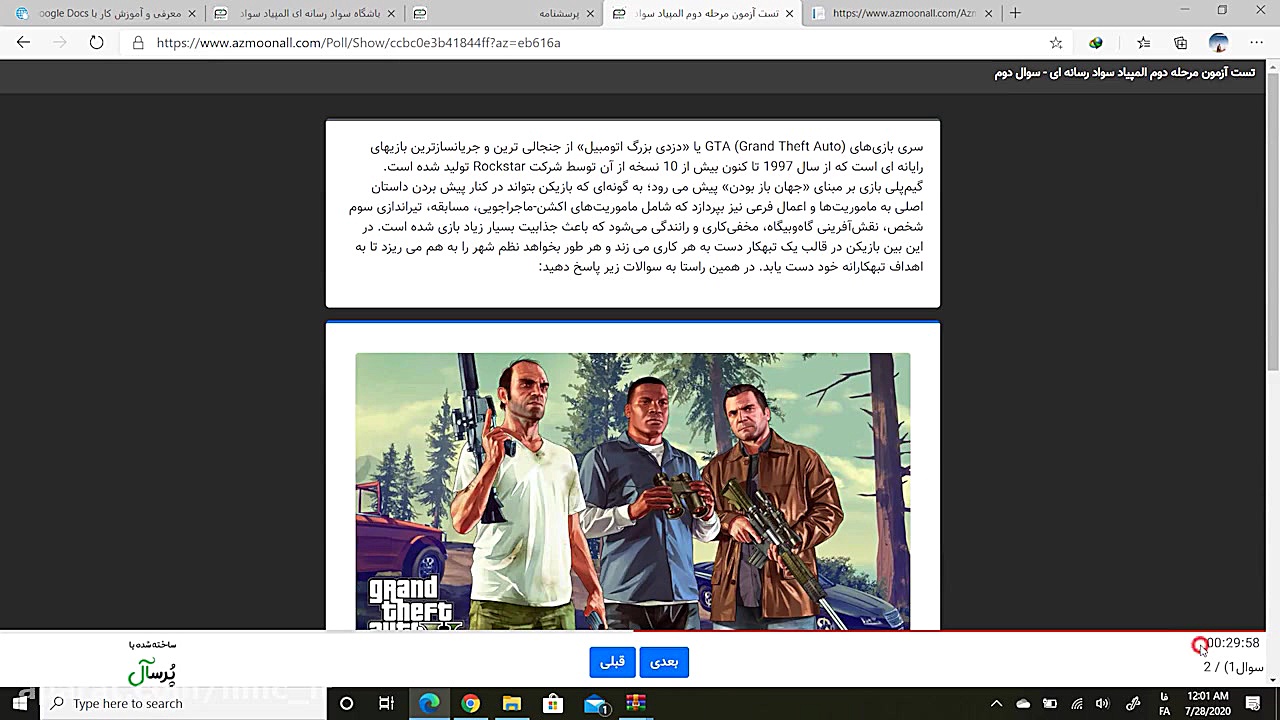Expand hidden icons in system tray

[997, 703]
